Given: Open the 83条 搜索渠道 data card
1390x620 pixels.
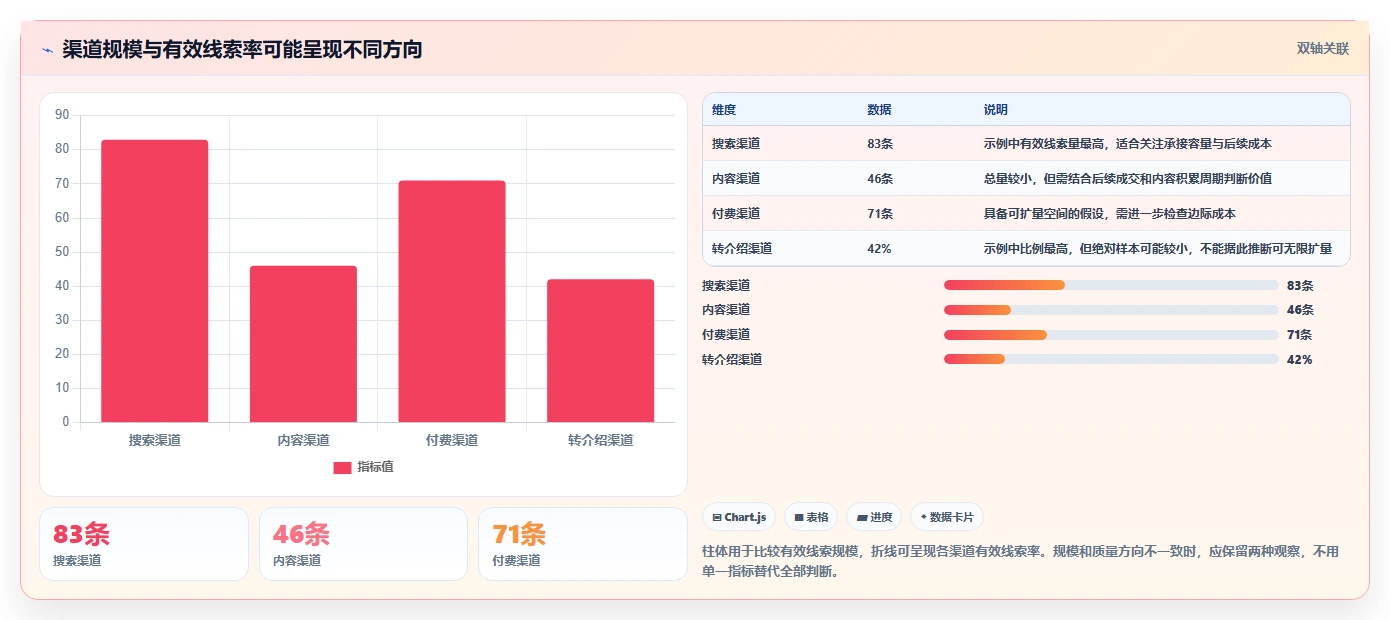Looking at the screenshot, I should tap(144, 544).
